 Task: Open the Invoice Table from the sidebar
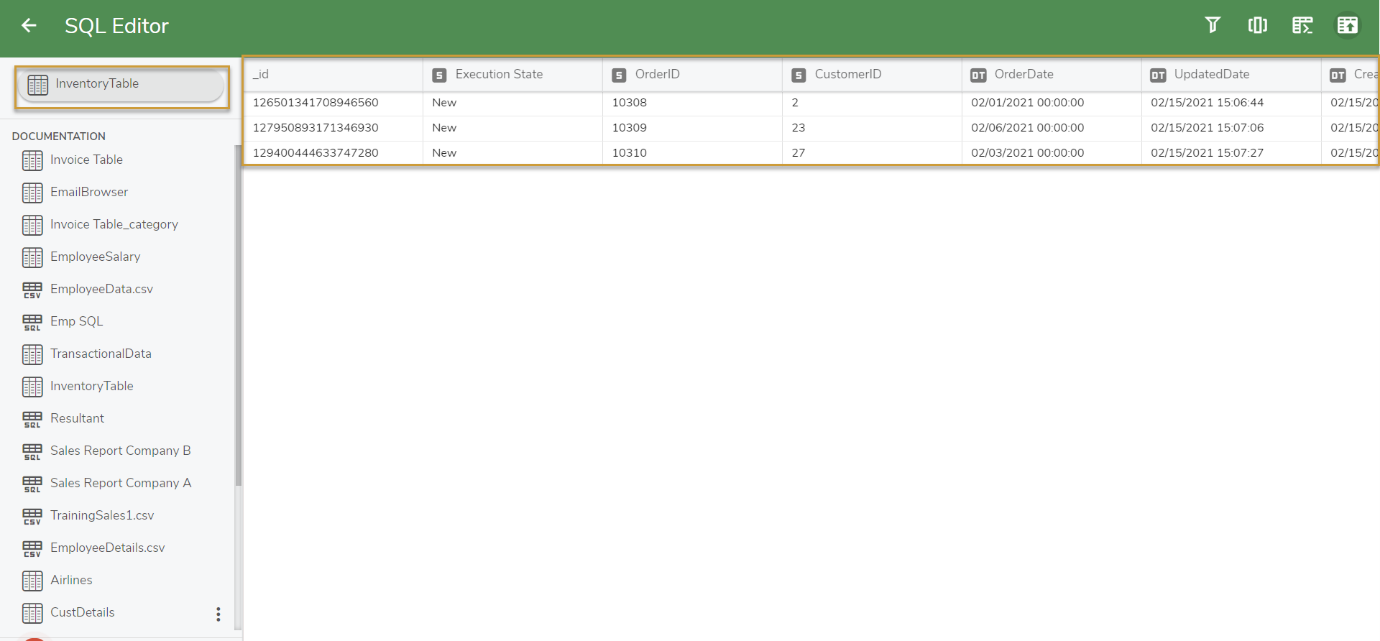click(86, 159)
